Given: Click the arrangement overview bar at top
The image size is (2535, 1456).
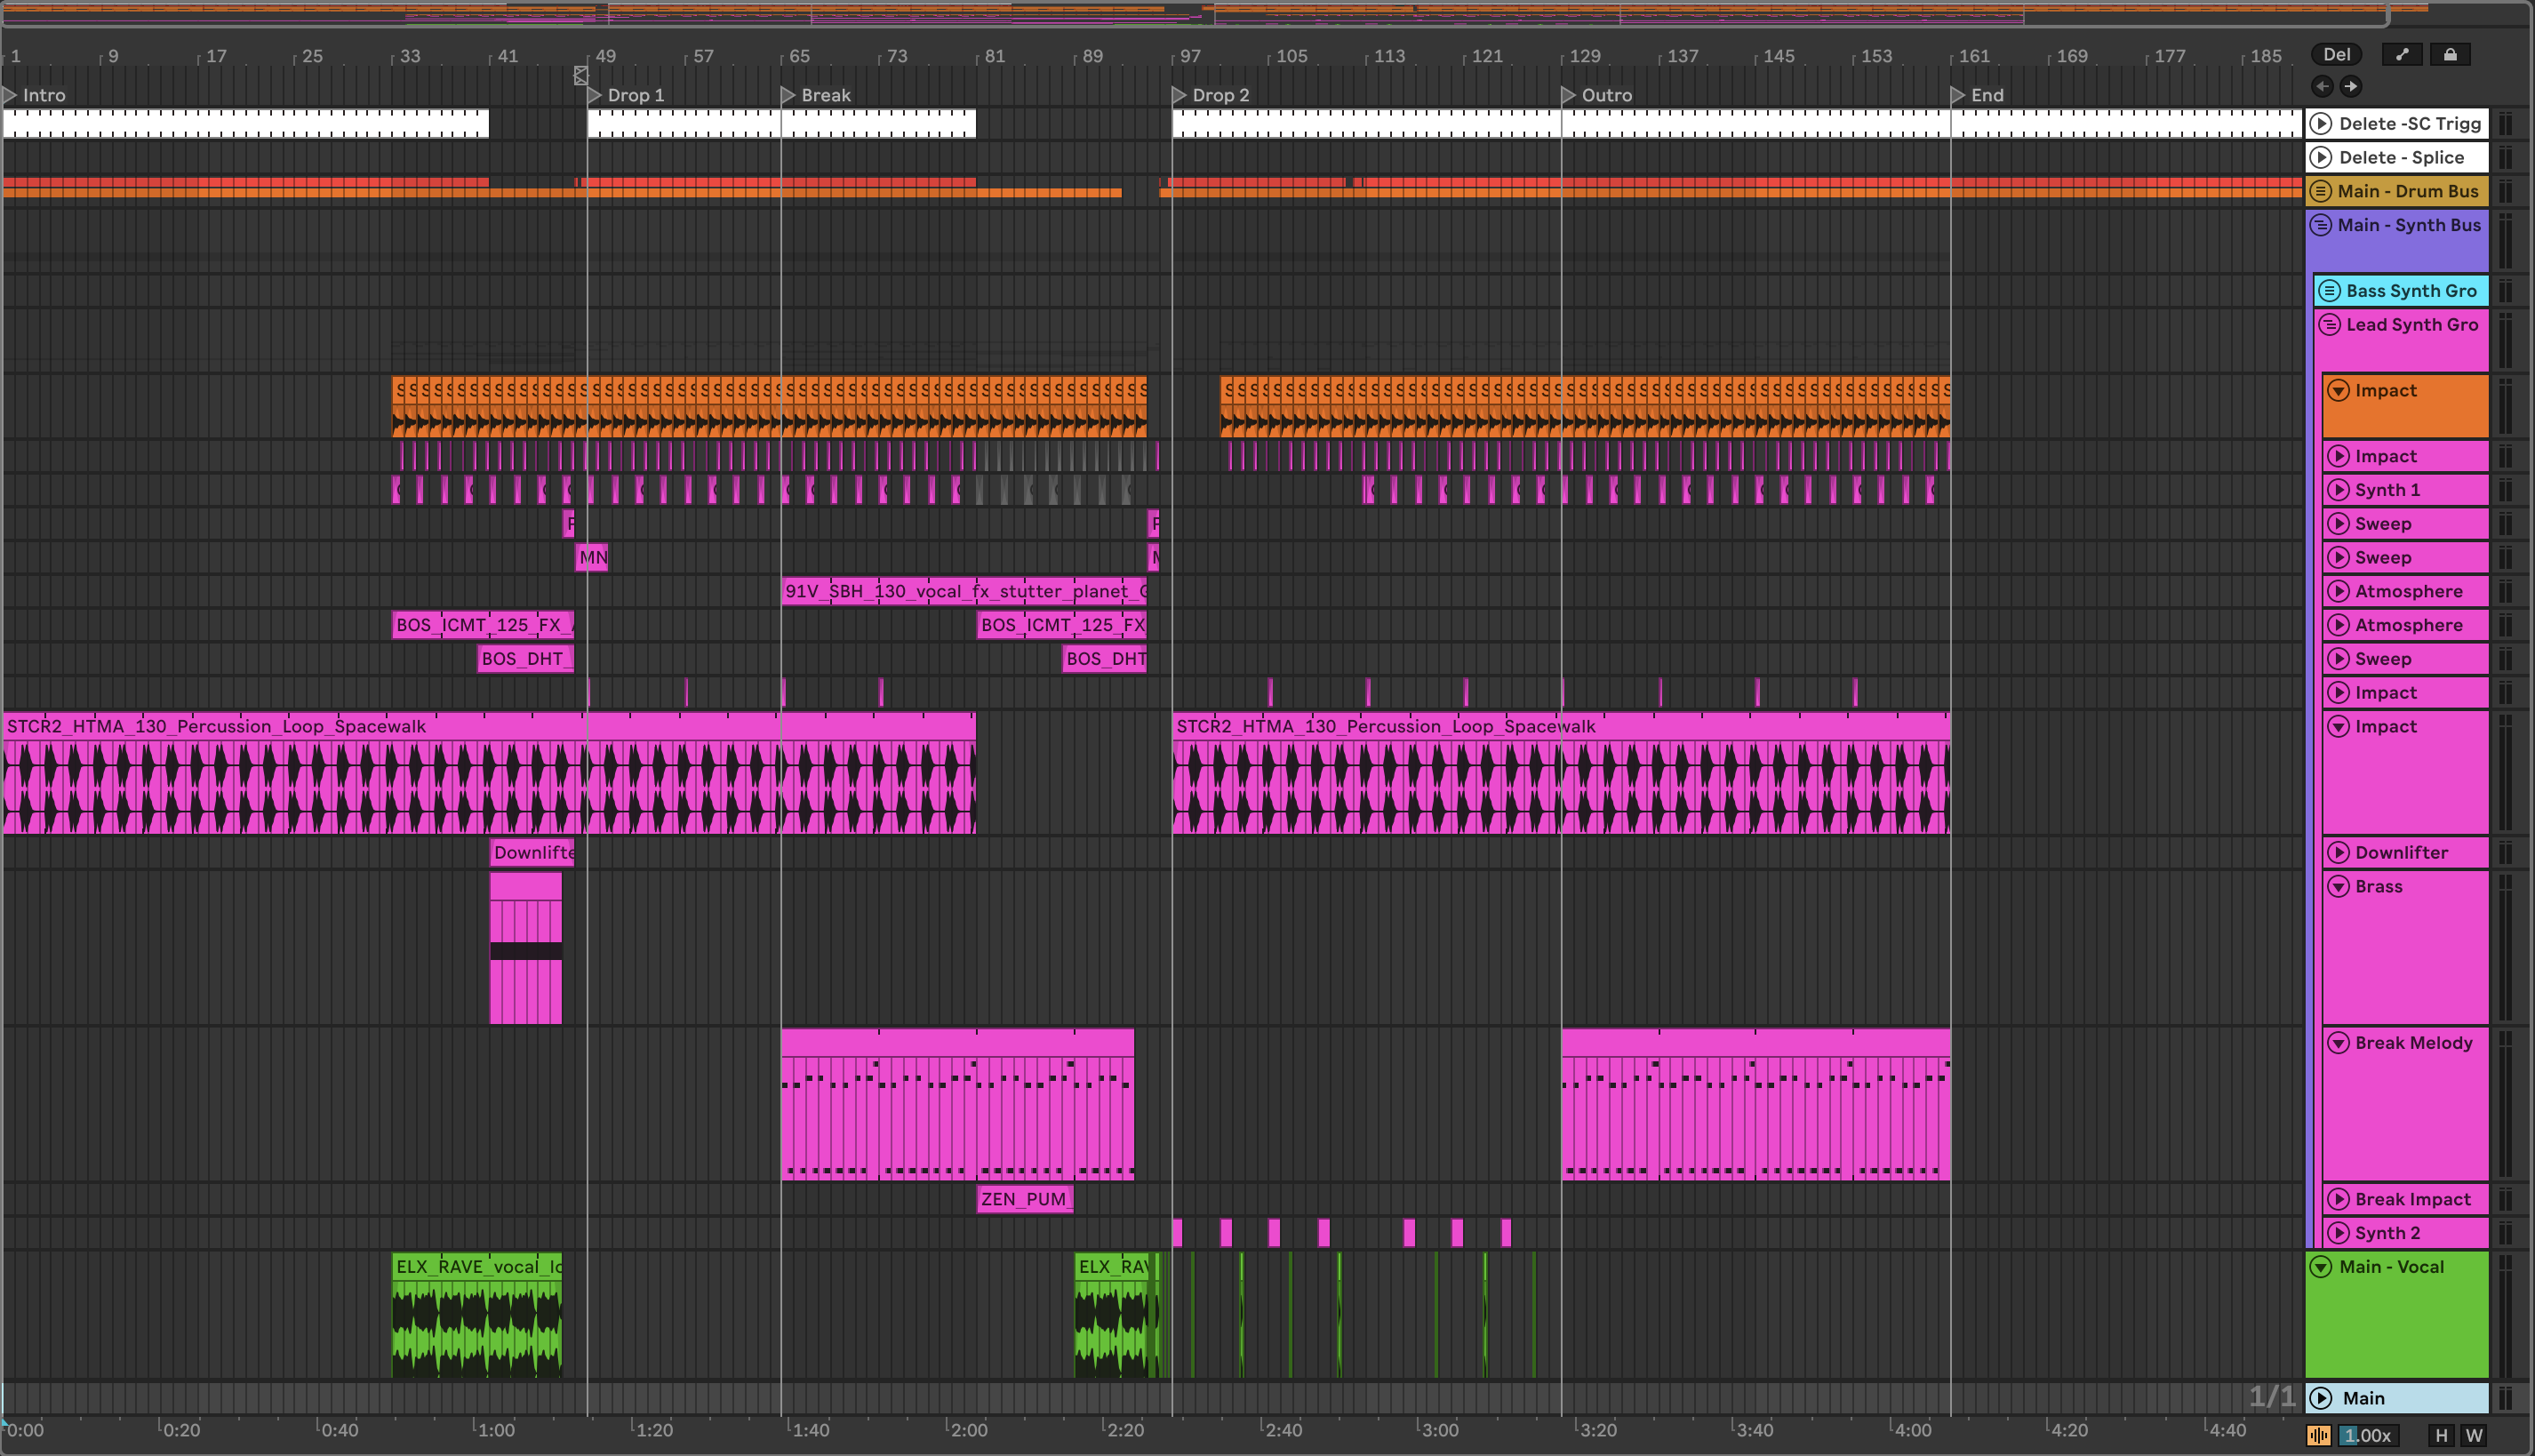Looking at the screenshot, I should point(1195,14).
